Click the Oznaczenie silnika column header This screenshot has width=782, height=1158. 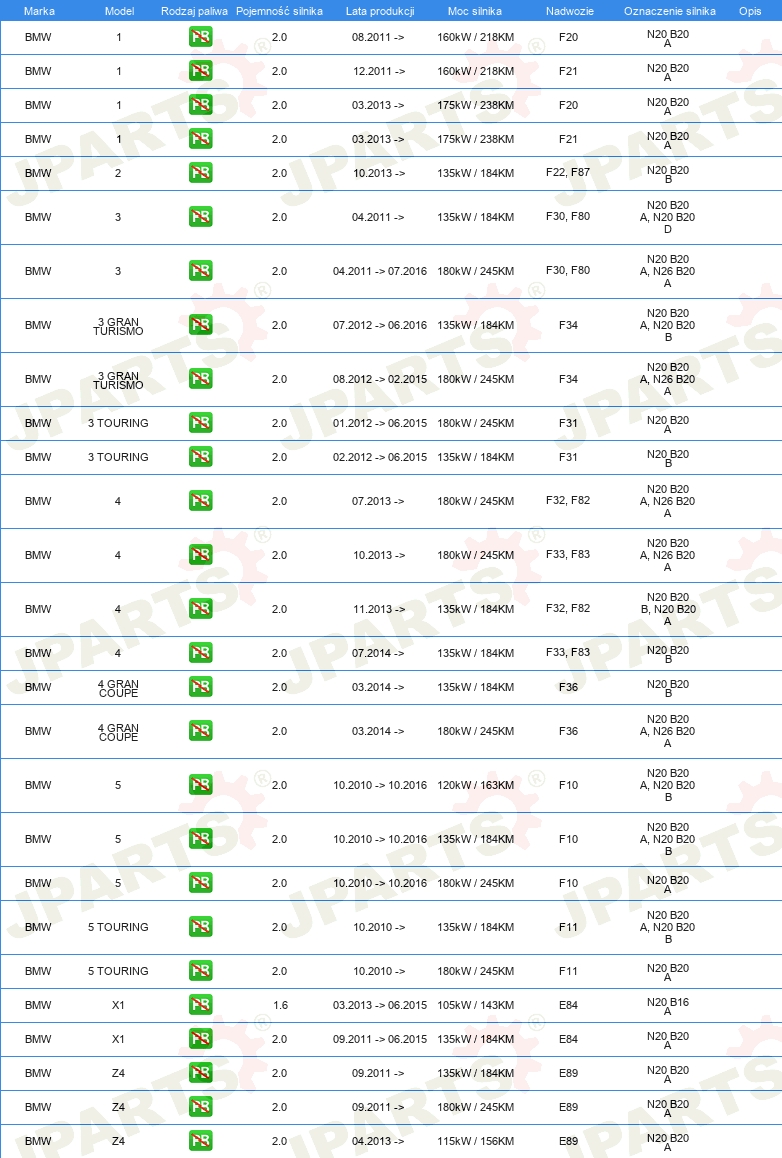670,11
